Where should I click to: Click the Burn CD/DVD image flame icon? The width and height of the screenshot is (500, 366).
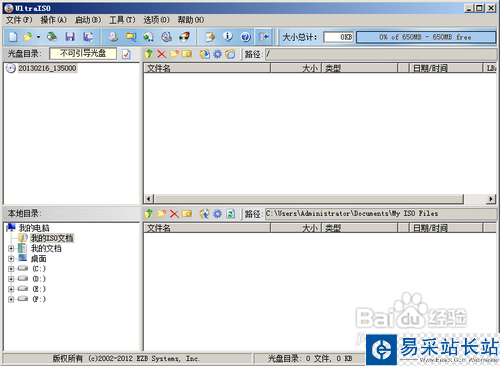pyautogui.click(x=184, y=37)
